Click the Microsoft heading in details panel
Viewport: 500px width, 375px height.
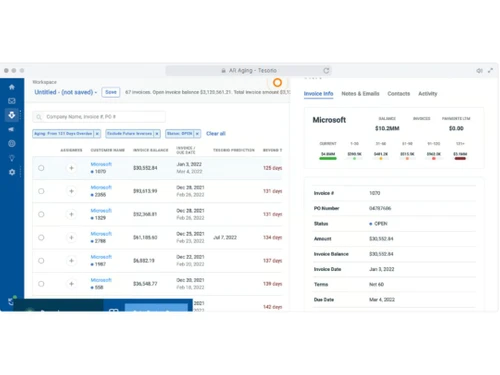[x=329, y=120]
